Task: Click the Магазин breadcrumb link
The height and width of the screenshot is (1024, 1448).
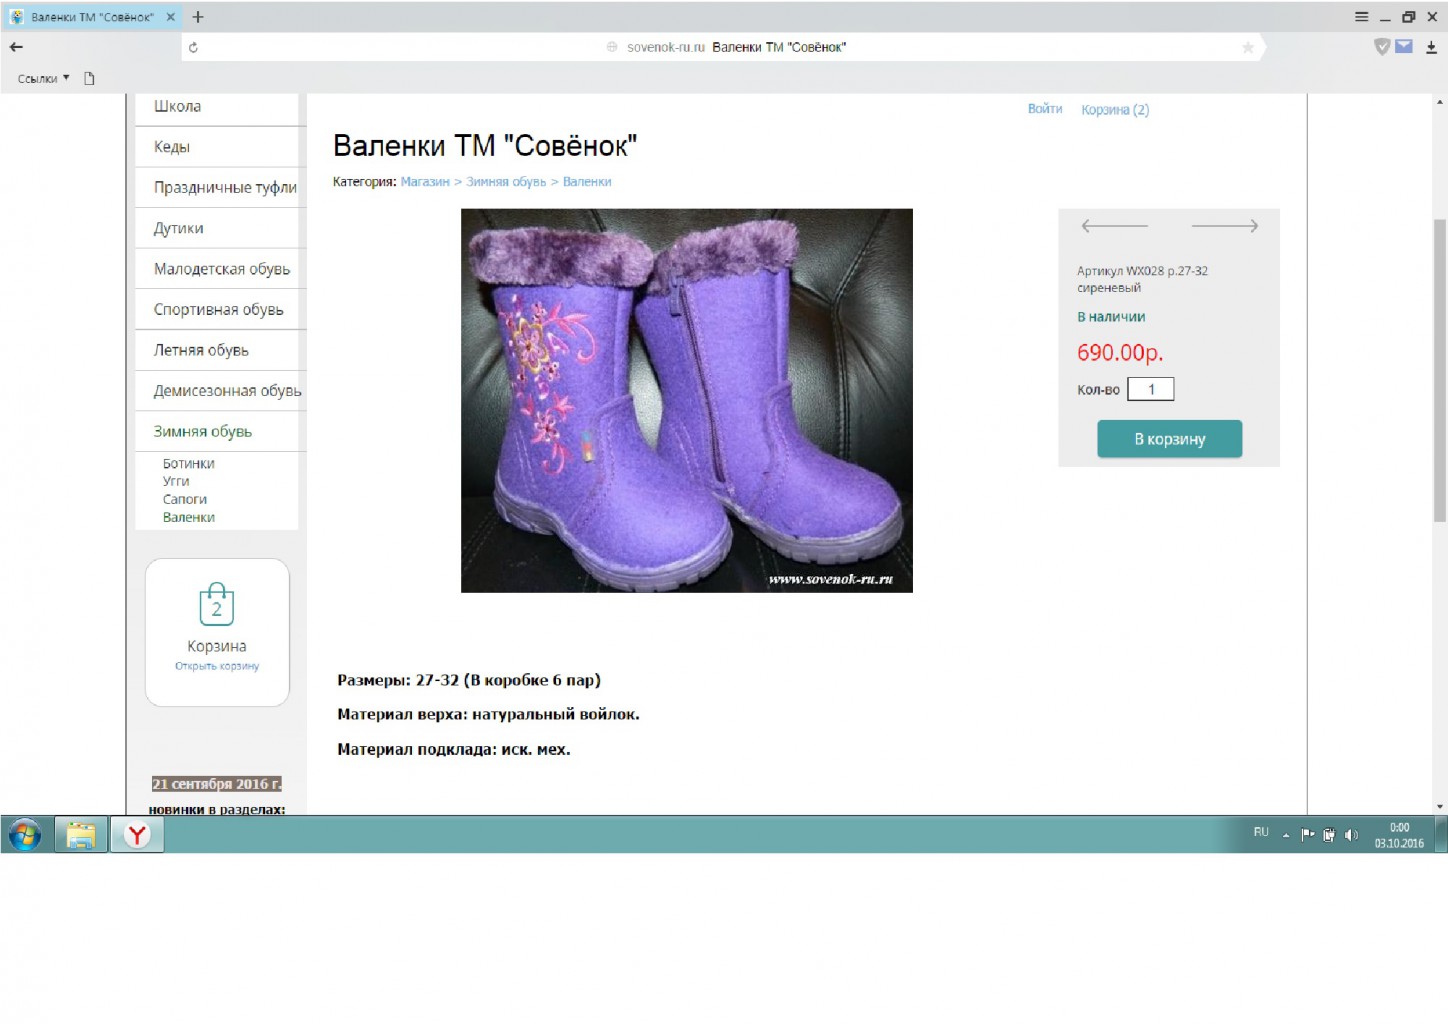Action: 425,182
